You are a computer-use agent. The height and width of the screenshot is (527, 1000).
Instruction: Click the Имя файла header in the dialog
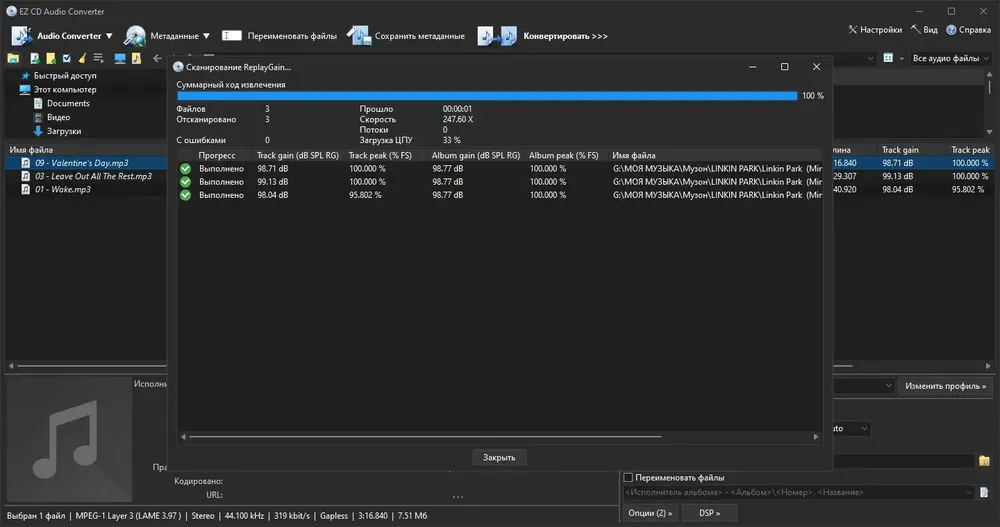pyautogui.click(x=634, y=155)
